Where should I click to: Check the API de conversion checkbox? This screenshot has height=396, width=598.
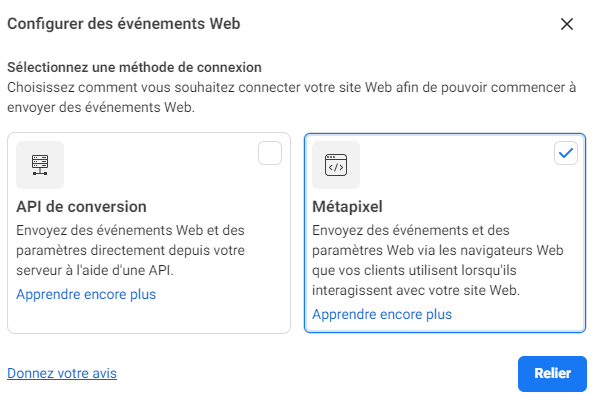click(270, 153)
